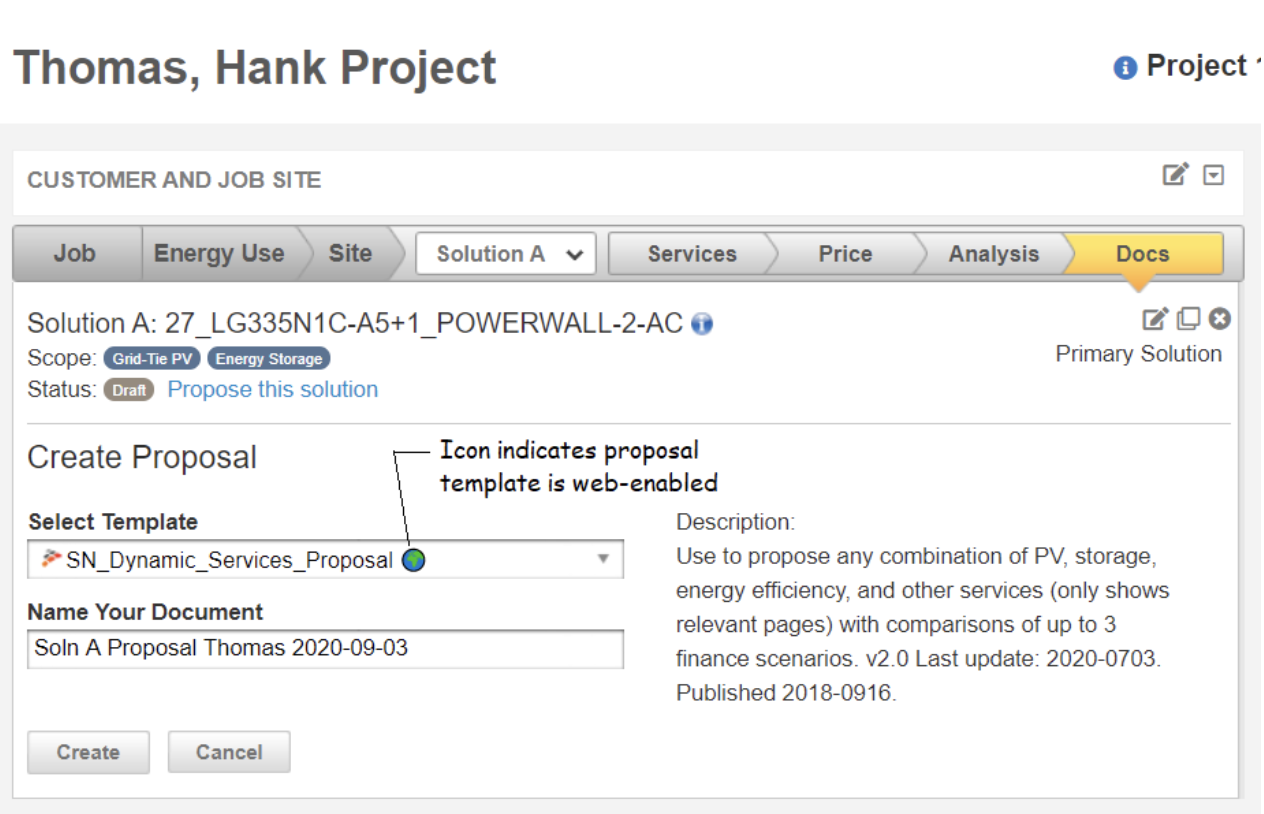Delete Solution A with the X icon

point(1219,319)
